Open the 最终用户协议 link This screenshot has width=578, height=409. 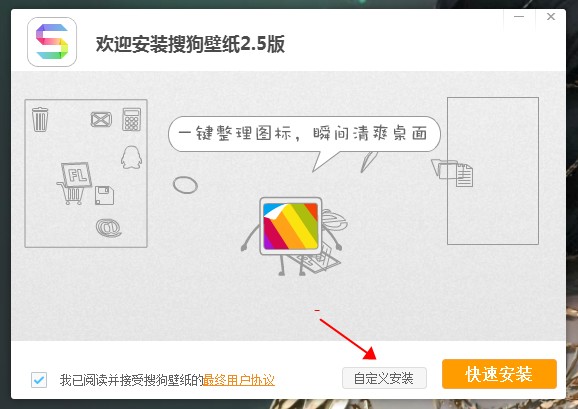point(239,380)
